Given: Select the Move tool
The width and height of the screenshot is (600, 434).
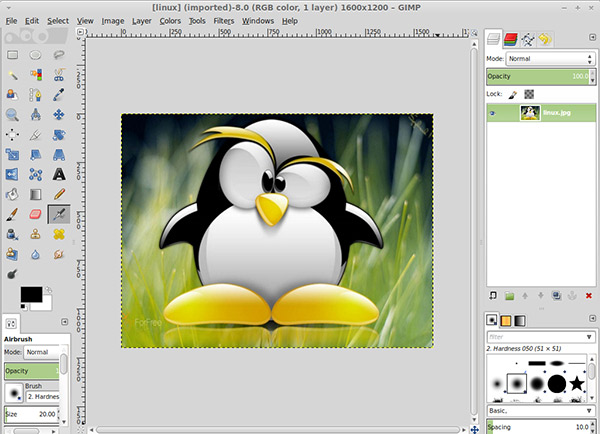Looking at the screenshot, I should pos(59,114).
